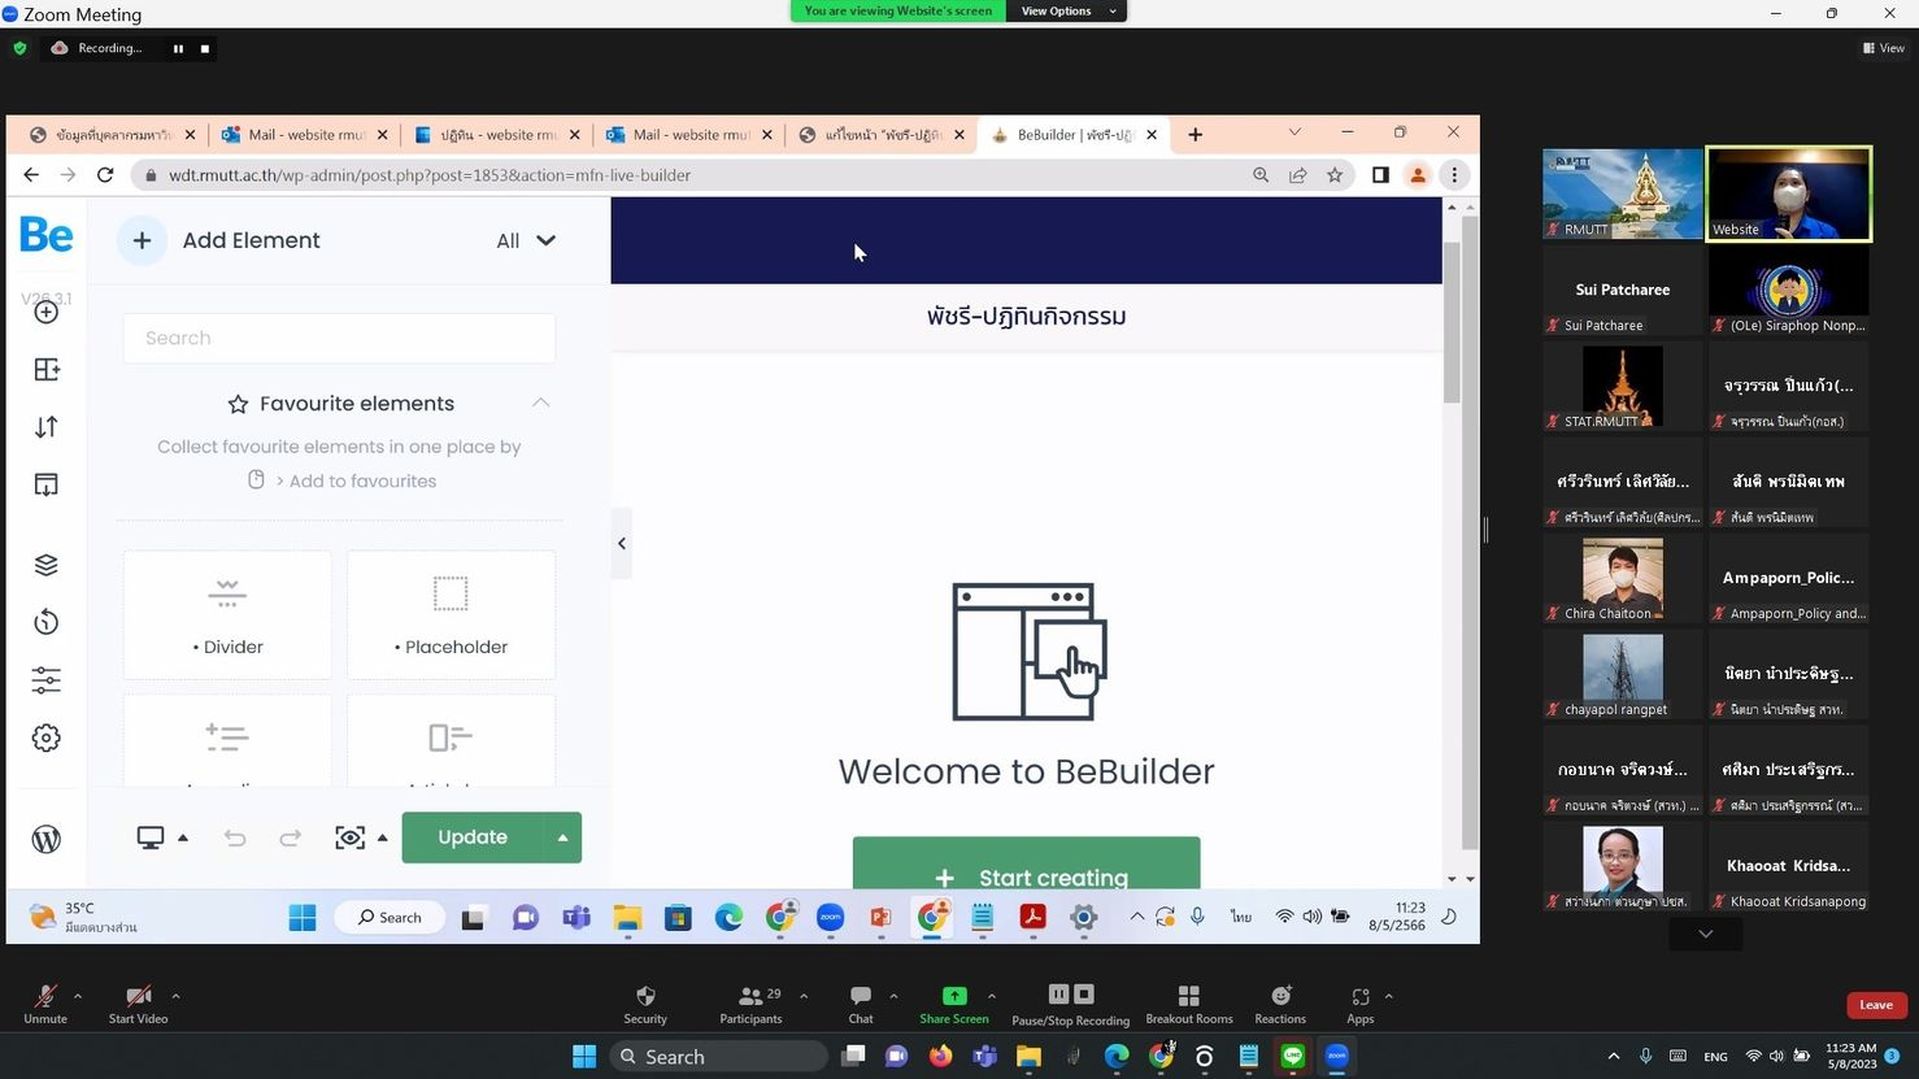Open BeBuilder settings gear icon
The image size is (1919, 1079).
pos(46,738)
